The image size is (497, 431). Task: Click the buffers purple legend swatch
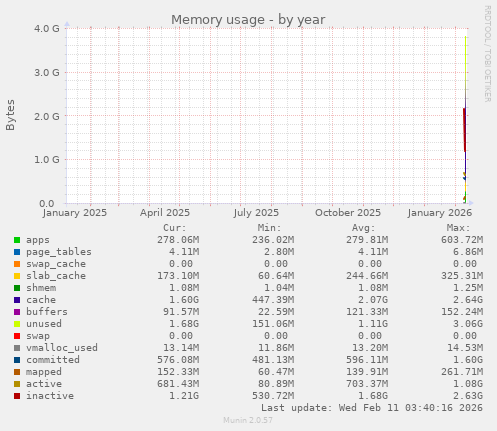pos(17,312)
